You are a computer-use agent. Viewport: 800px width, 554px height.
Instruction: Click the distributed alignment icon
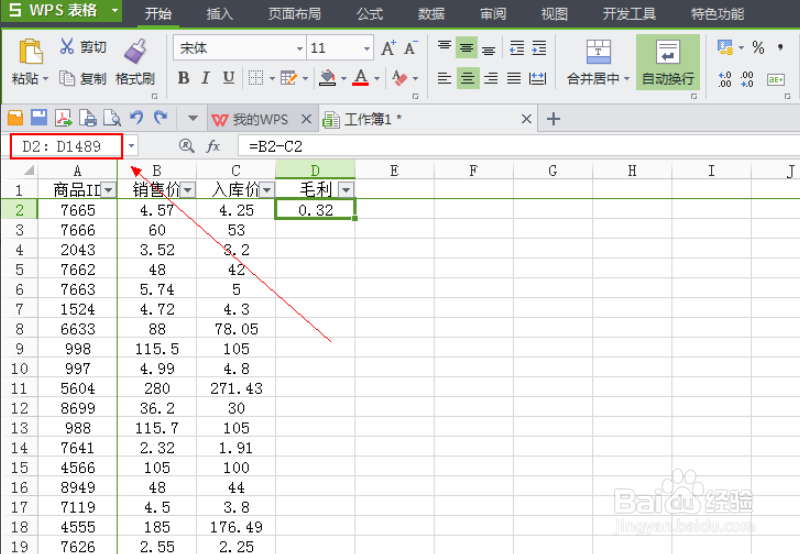pyautogui.click(x=537, y=78)
